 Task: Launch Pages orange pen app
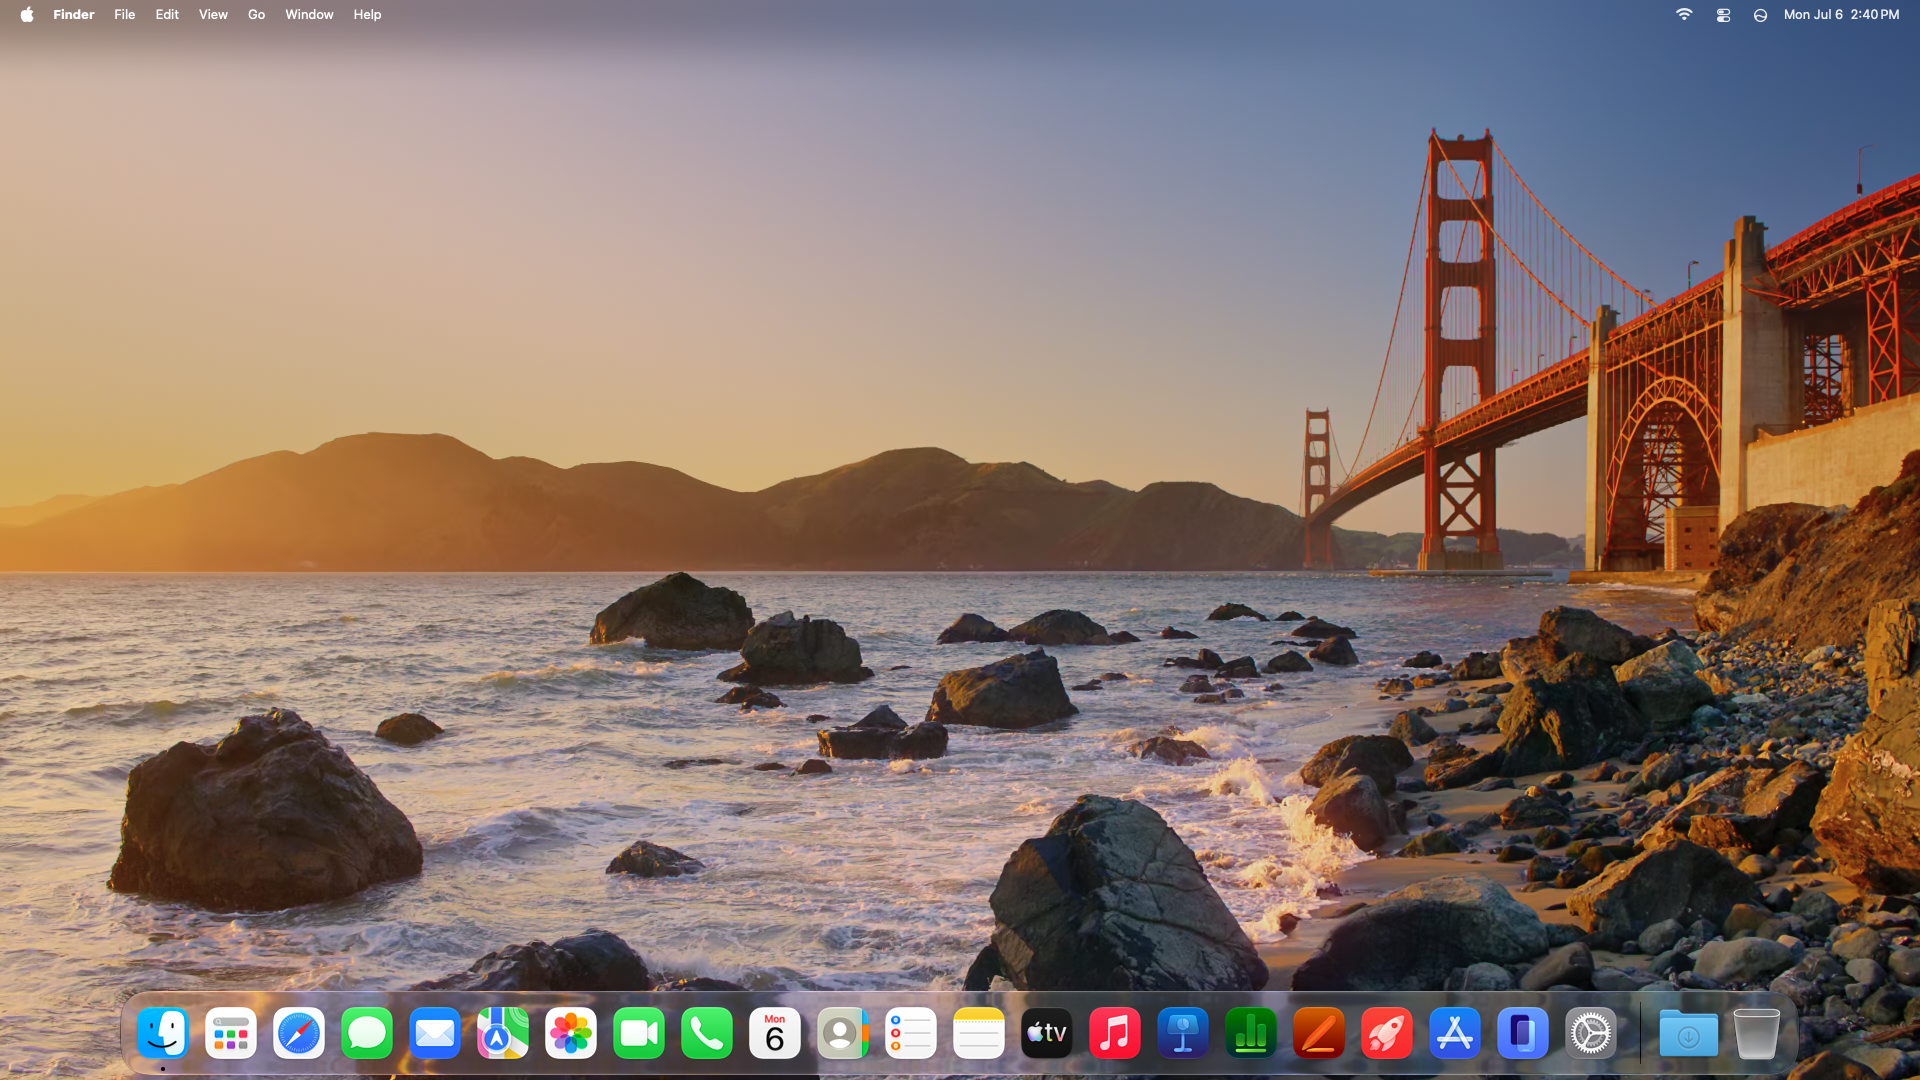[1319, 1033]
